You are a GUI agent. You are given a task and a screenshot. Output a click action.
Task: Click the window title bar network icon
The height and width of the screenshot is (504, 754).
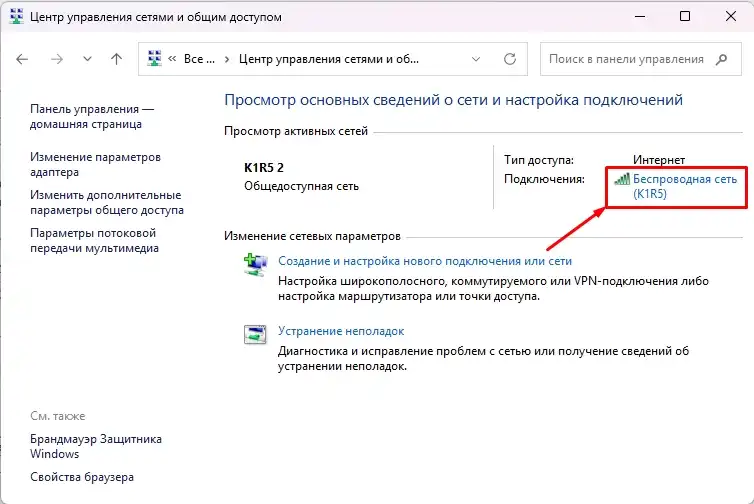click(x=16, y=16)
